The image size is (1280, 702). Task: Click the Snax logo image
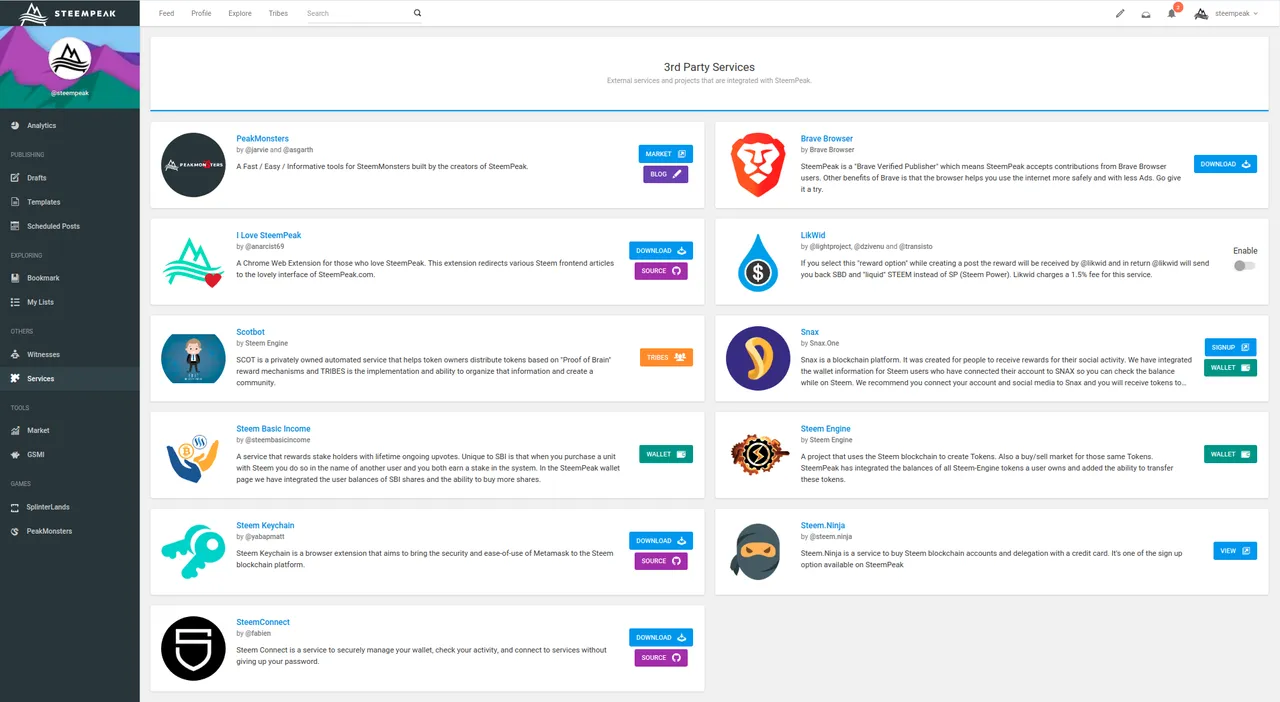(x=758, y=358)
